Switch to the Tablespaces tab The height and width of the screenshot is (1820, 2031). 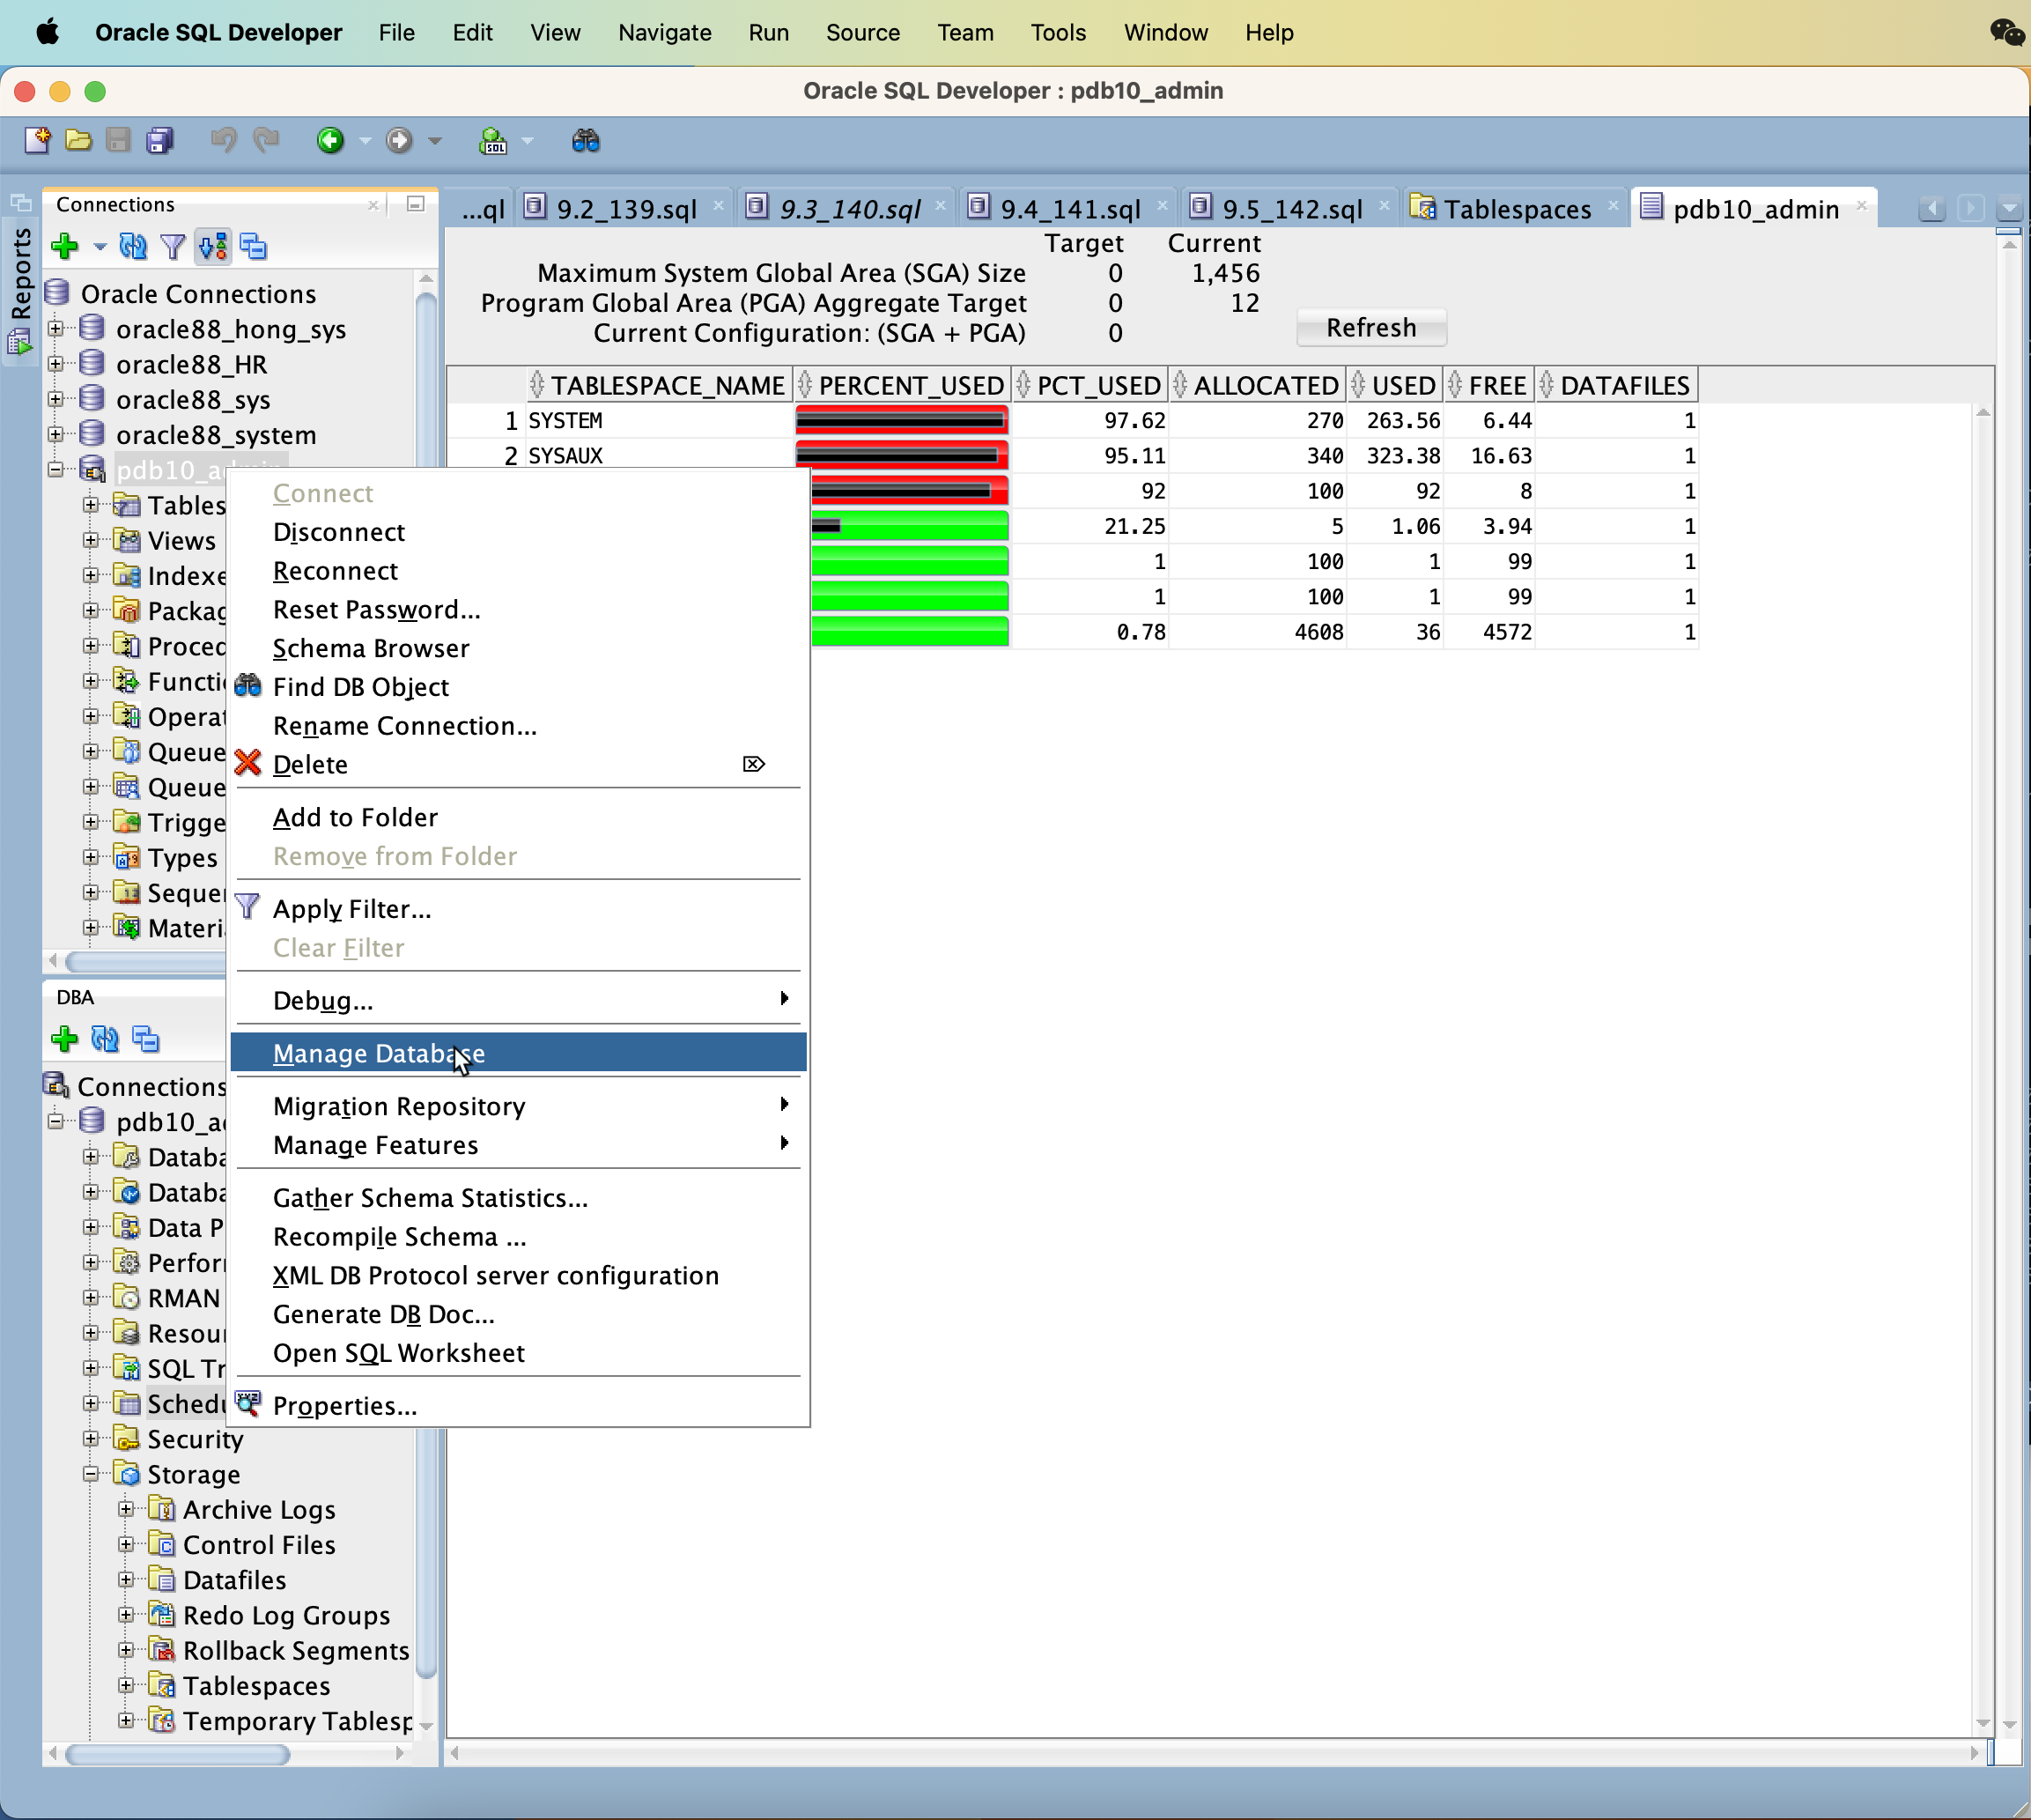(x=1517, y=209)
